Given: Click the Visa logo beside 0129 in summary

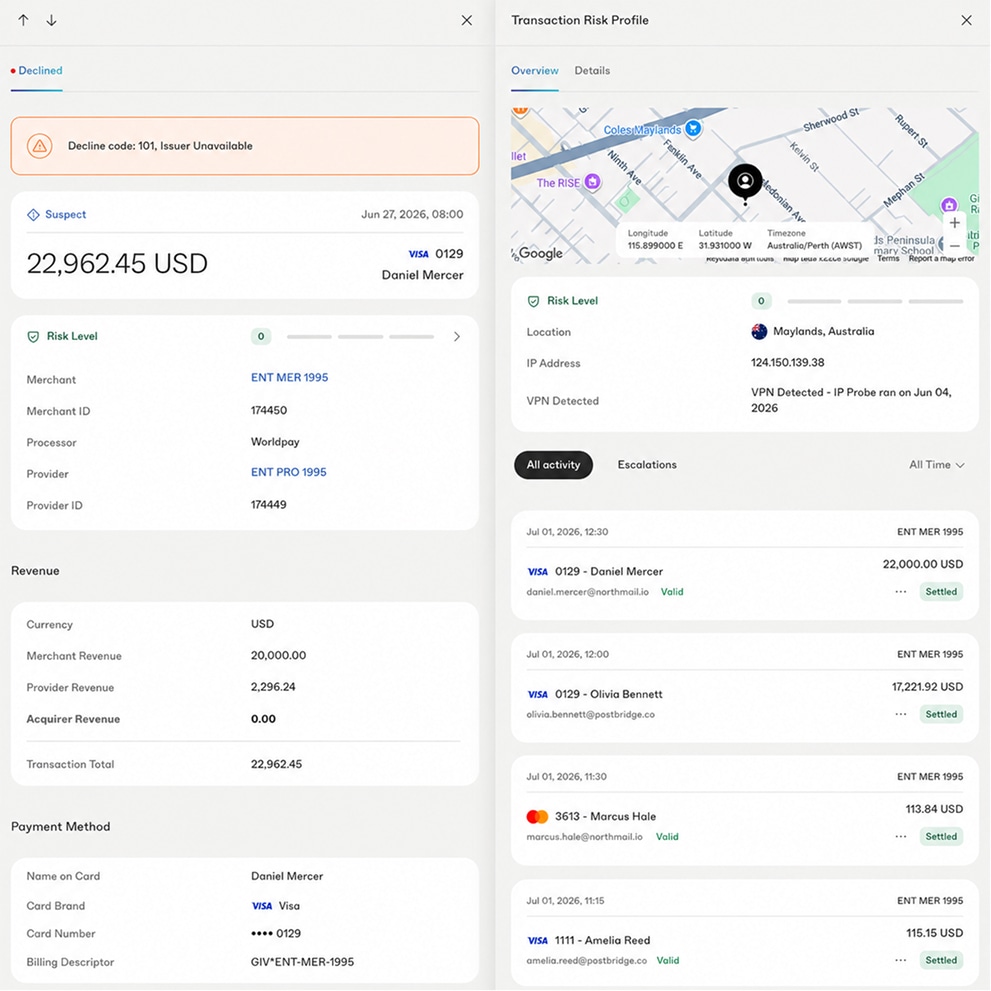Looking at the screenshot, I should click(418, 254).
